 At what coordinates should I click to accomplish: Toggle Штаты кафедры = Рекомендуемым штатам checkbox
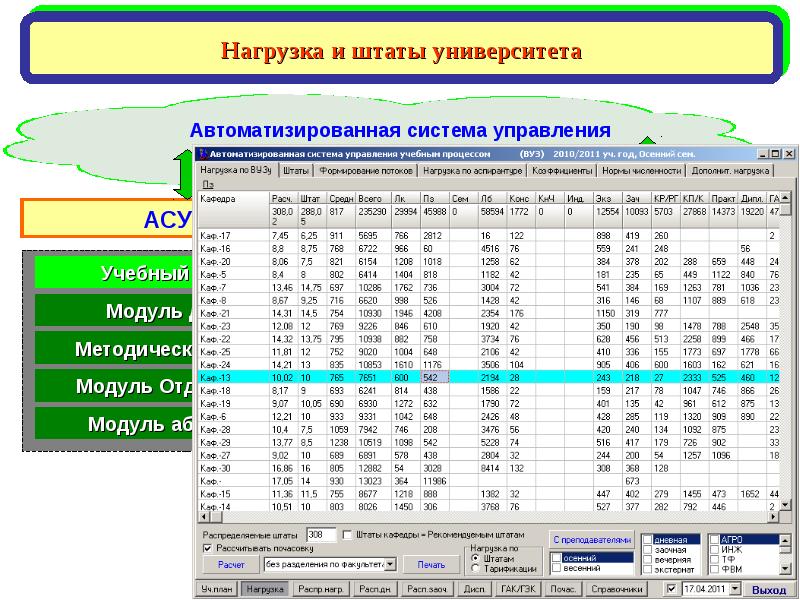347,534
